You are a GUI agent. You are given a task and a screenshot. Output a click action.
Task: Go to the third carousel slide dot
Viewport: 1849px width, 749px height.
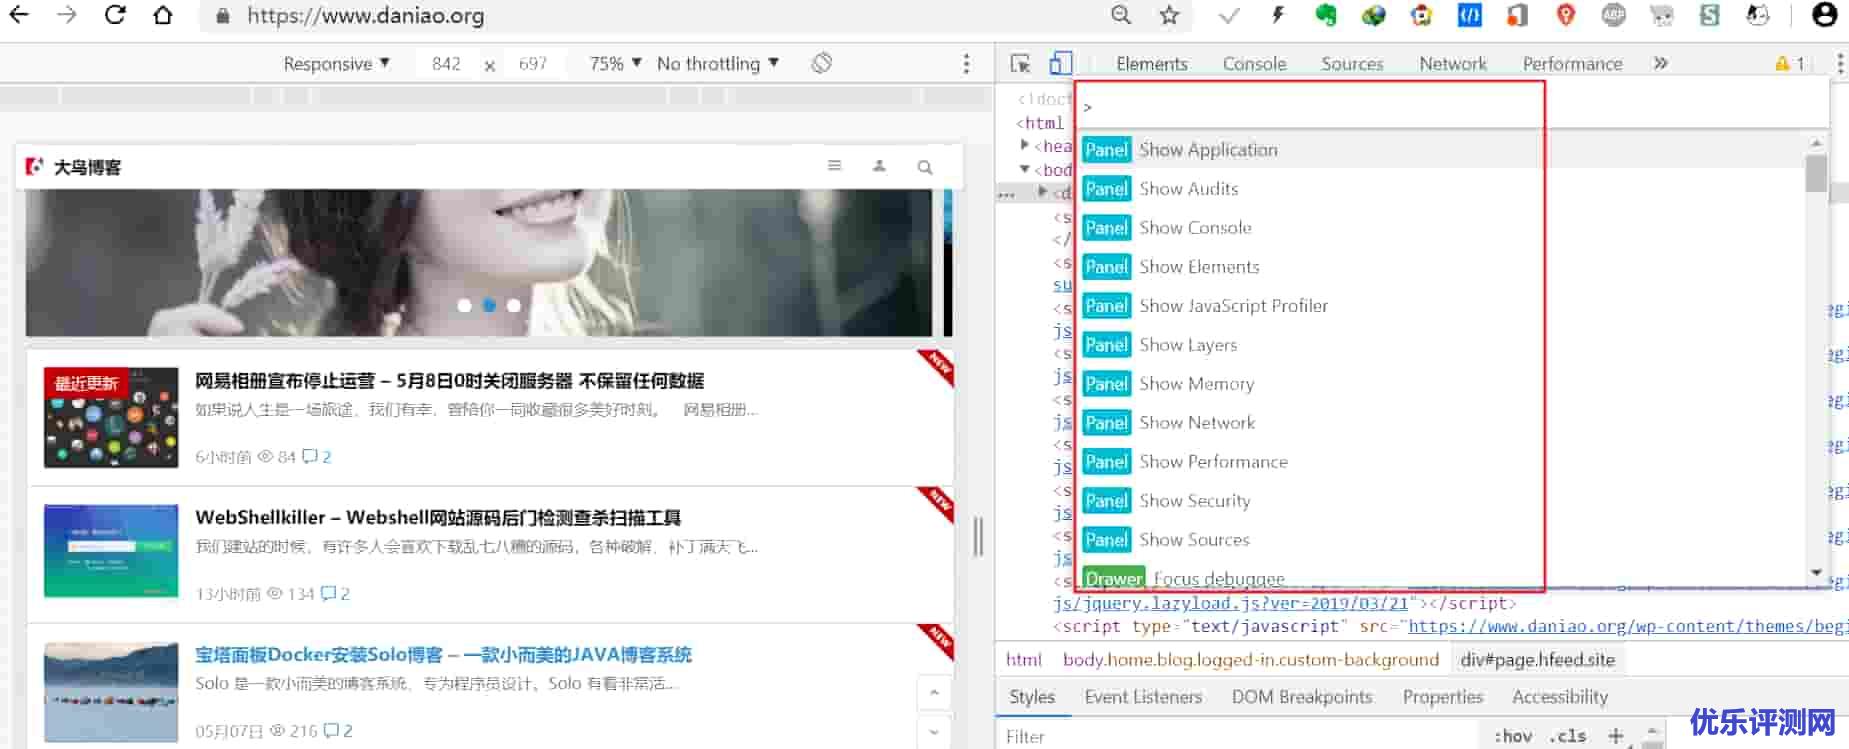(514, 305)
